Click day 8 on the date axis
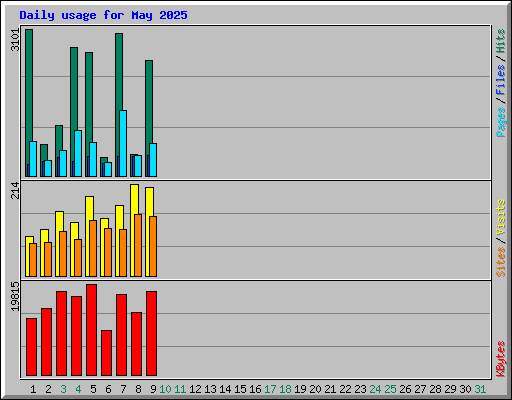 (138, 389)
